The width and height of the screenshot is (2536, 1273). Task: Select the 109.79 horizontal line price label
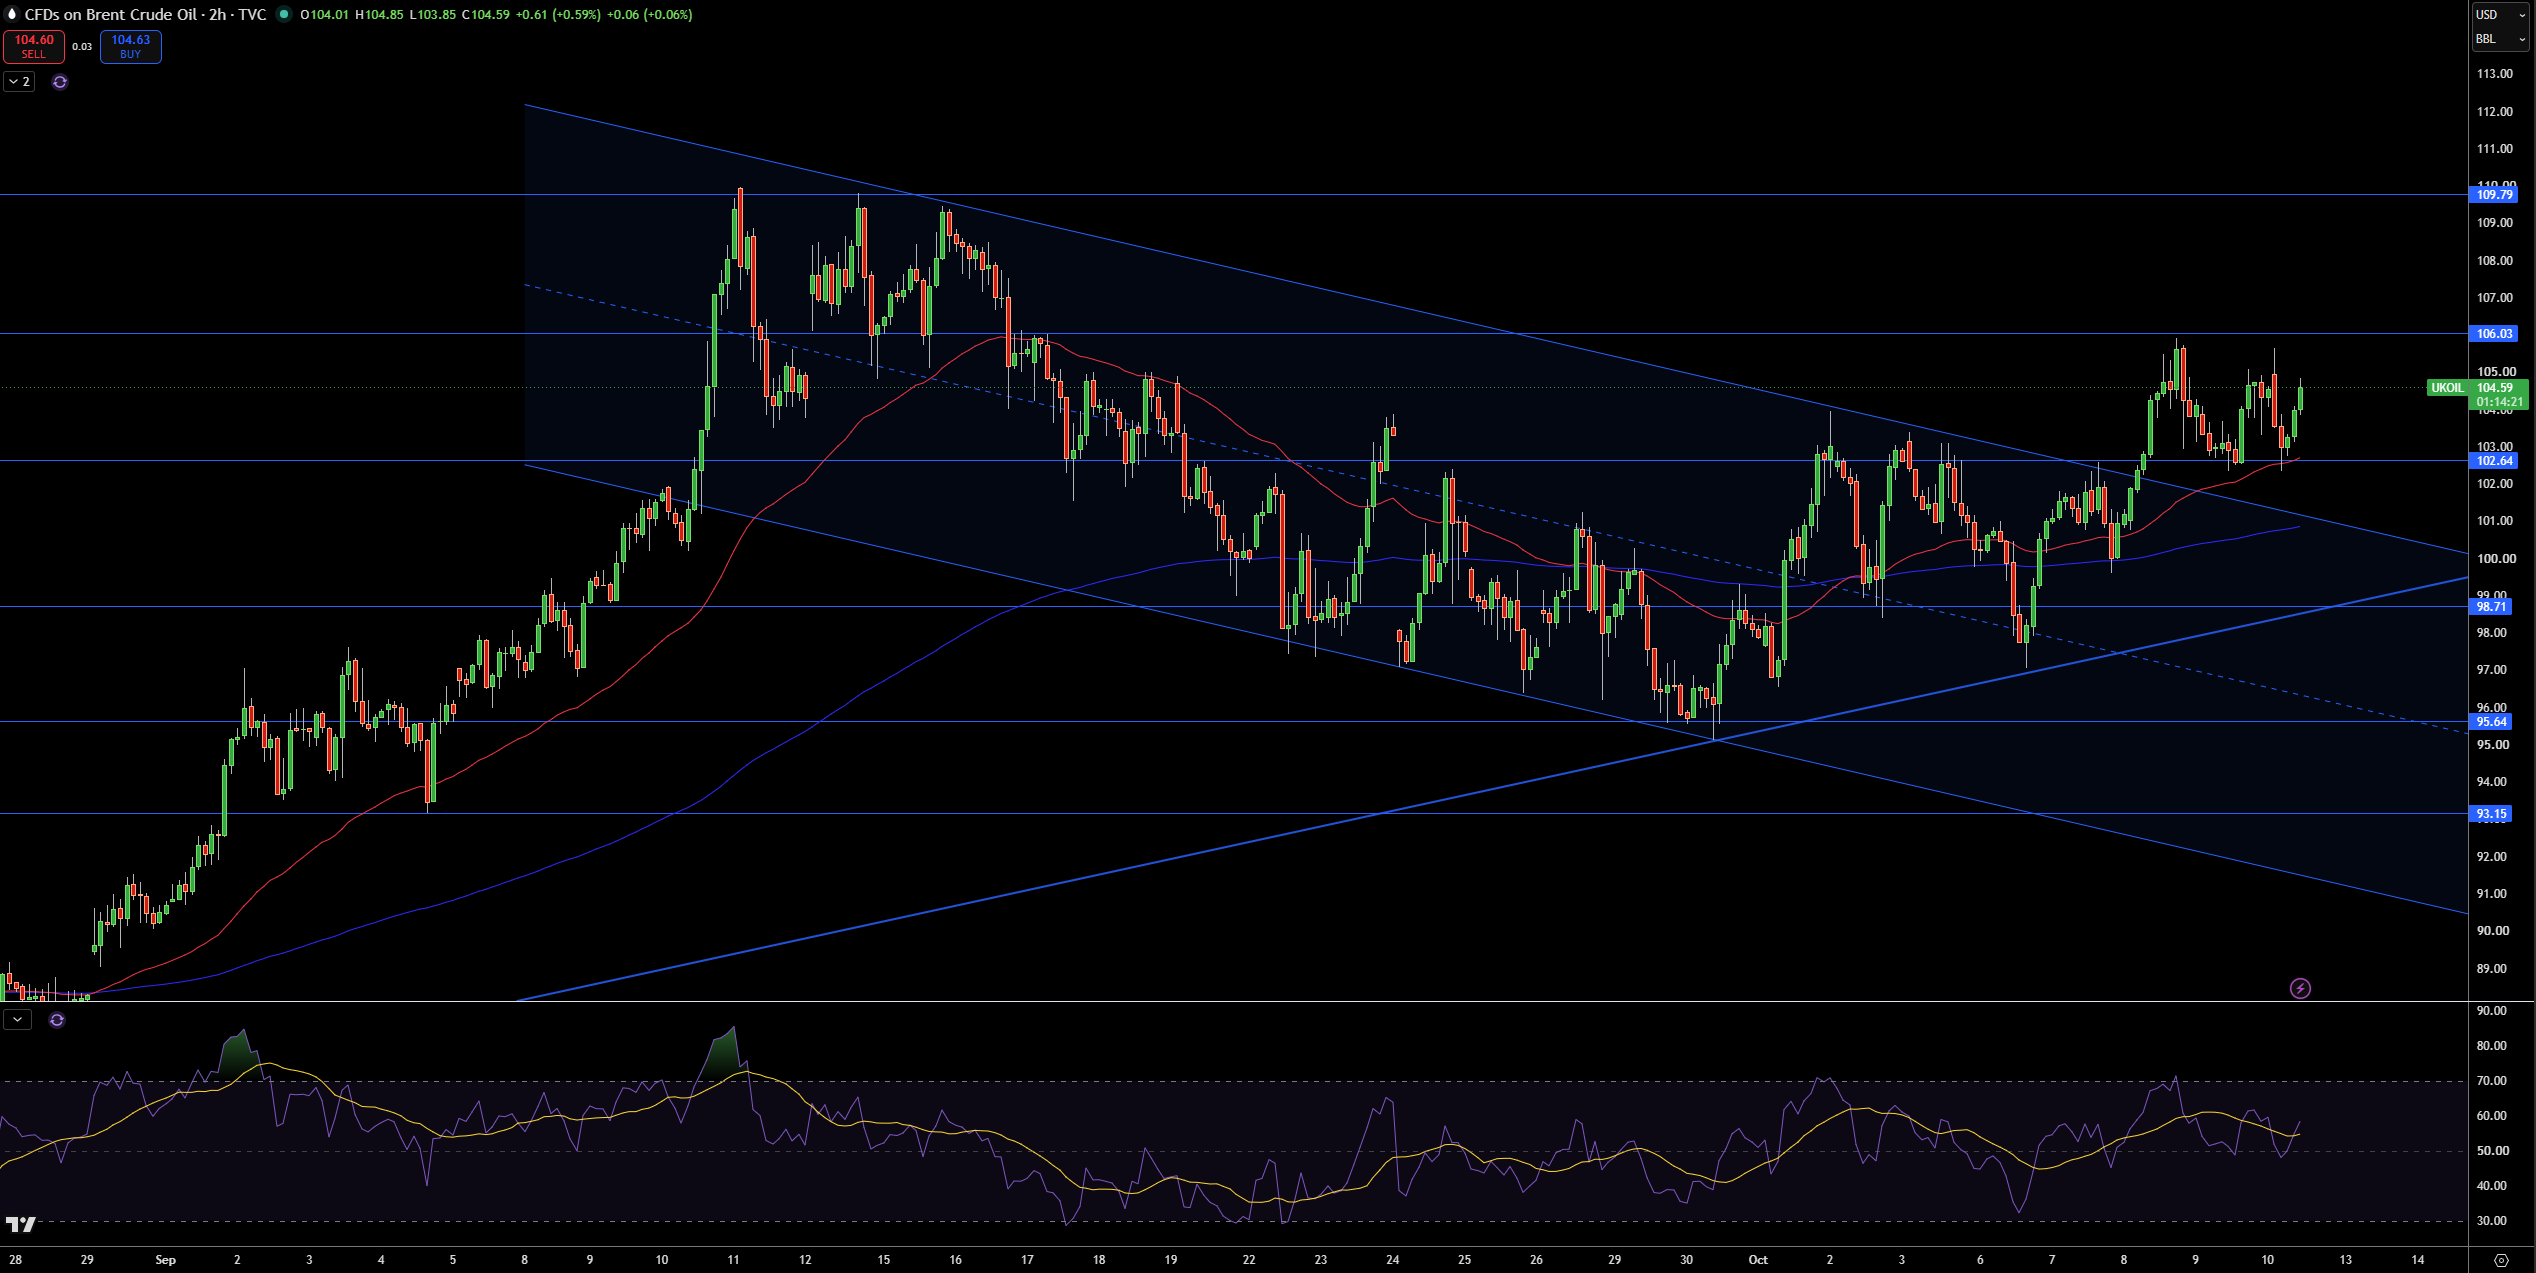tap(2494, 195)
